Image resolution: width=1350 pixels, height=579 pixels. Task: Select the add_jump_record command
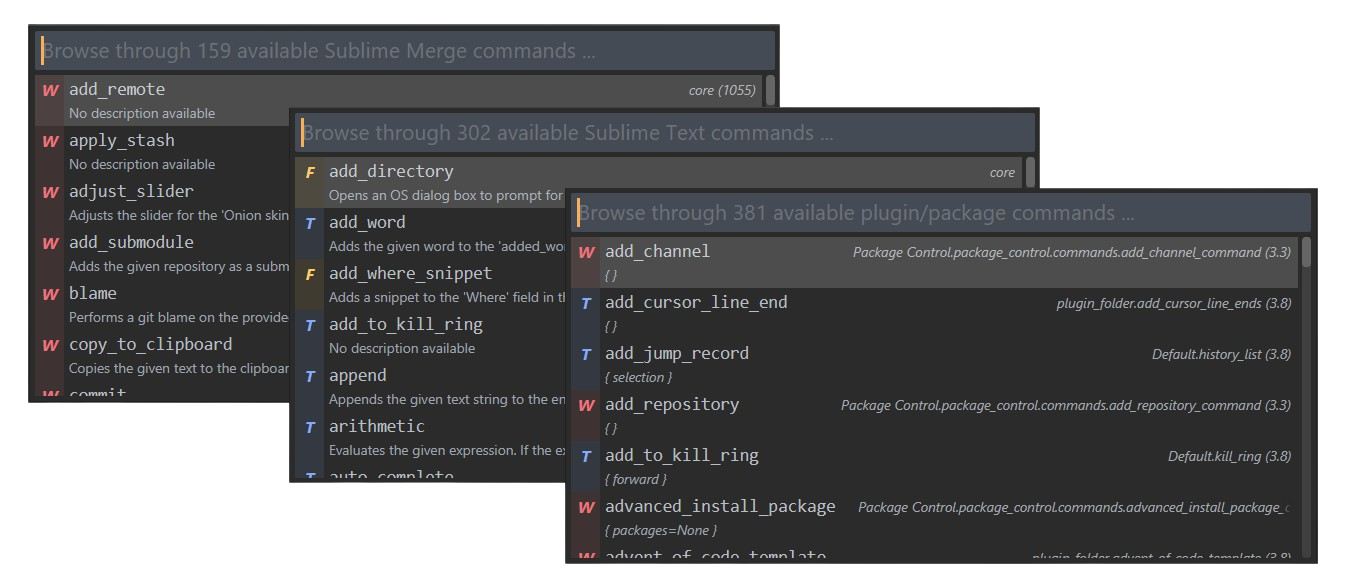935,364
